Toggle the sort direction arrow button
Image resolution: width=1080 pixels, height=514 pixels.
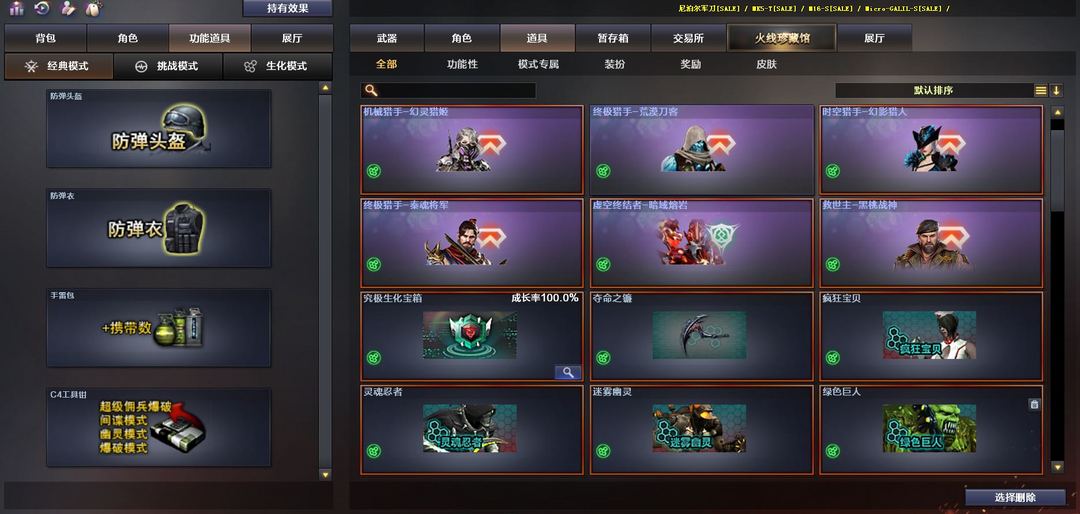[x=1056, y=90]
